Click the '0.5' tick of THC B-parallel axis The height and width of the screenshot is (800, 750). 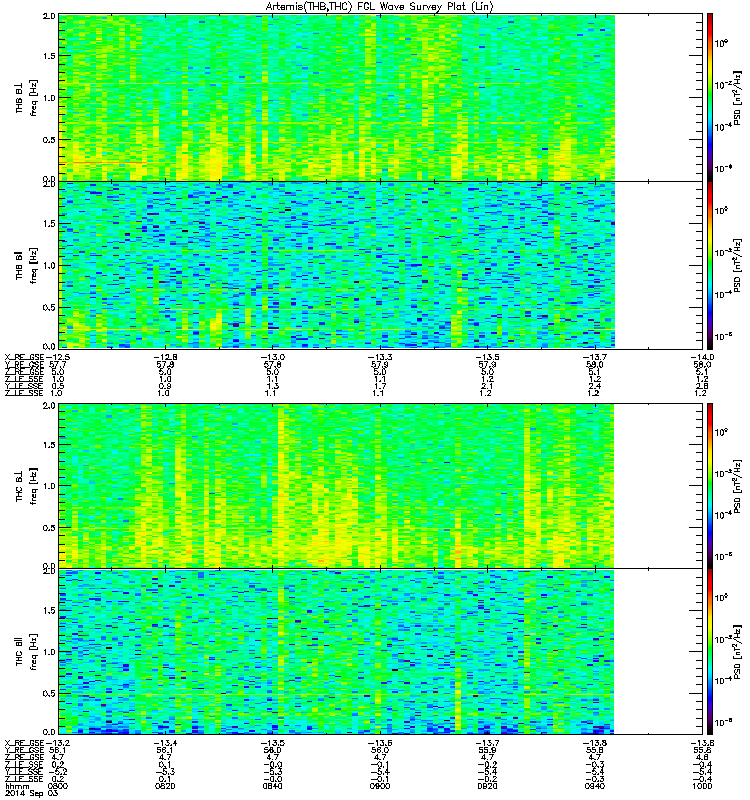coord(49,693)
